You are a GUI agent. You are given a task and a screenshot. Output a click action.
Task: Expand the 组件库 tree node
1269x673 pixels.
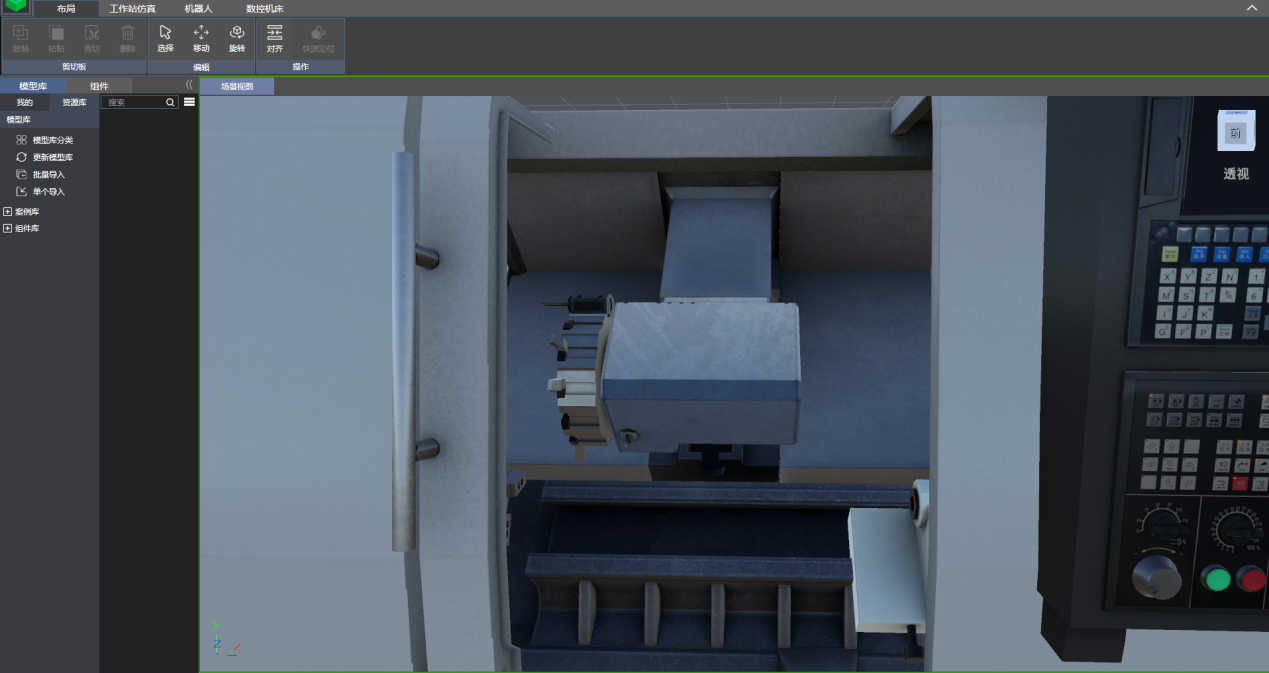click(8, 229)
